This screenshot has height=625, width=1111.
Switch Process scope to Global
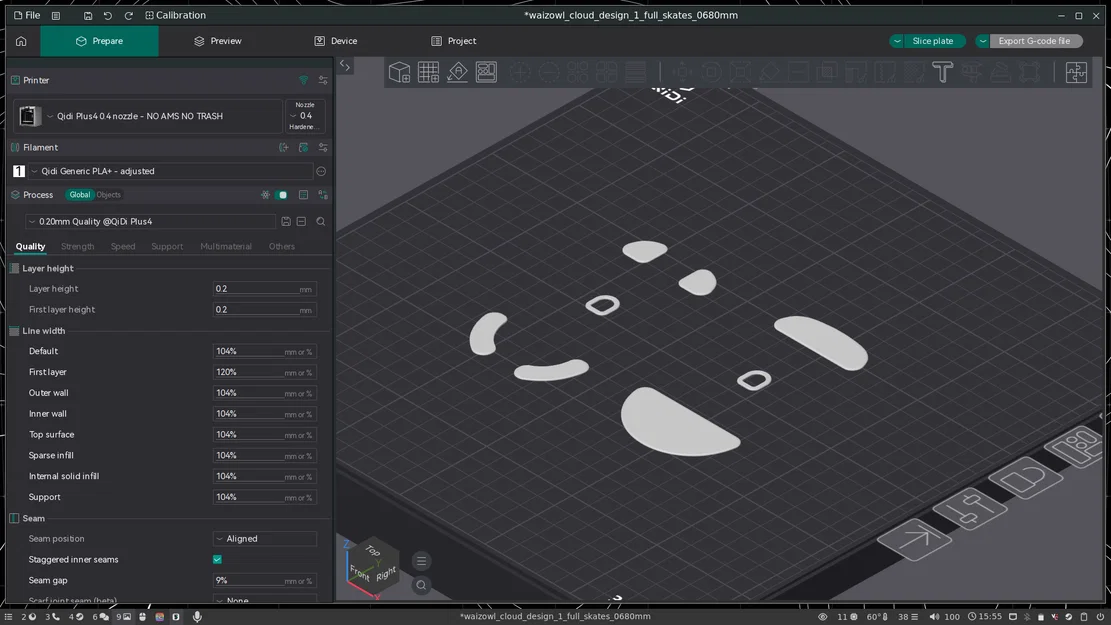coord(79,195)
